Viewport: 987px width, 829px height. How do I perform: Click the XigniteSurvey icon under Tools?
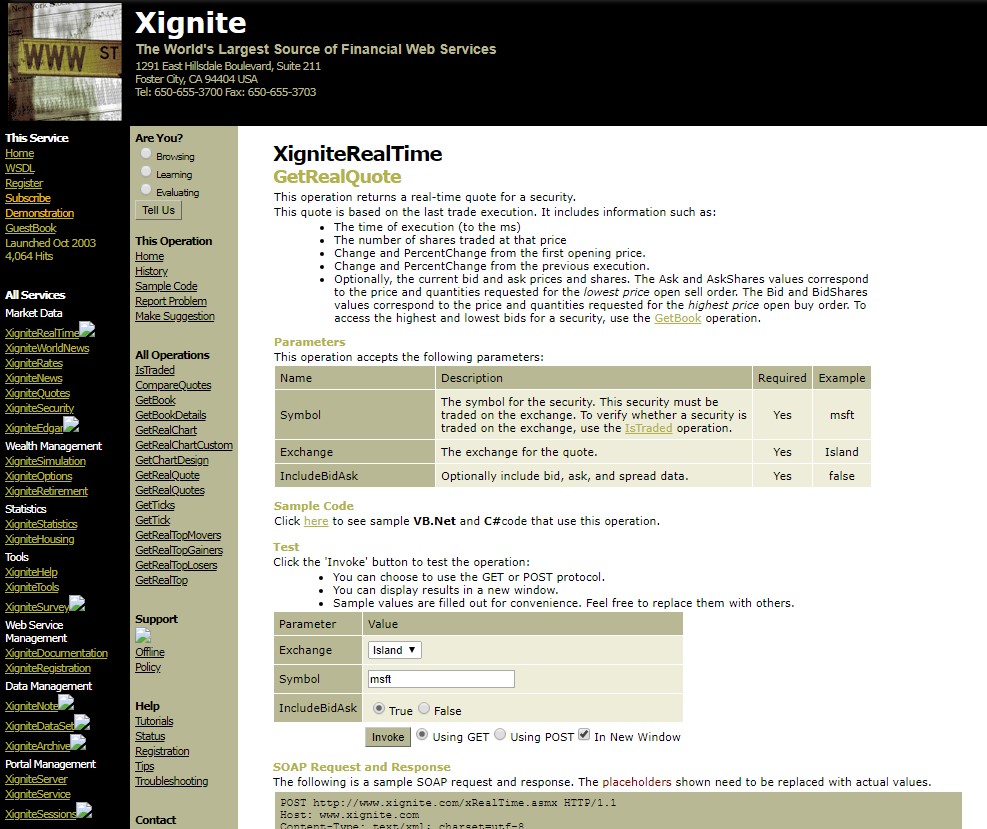pos(78,602)
